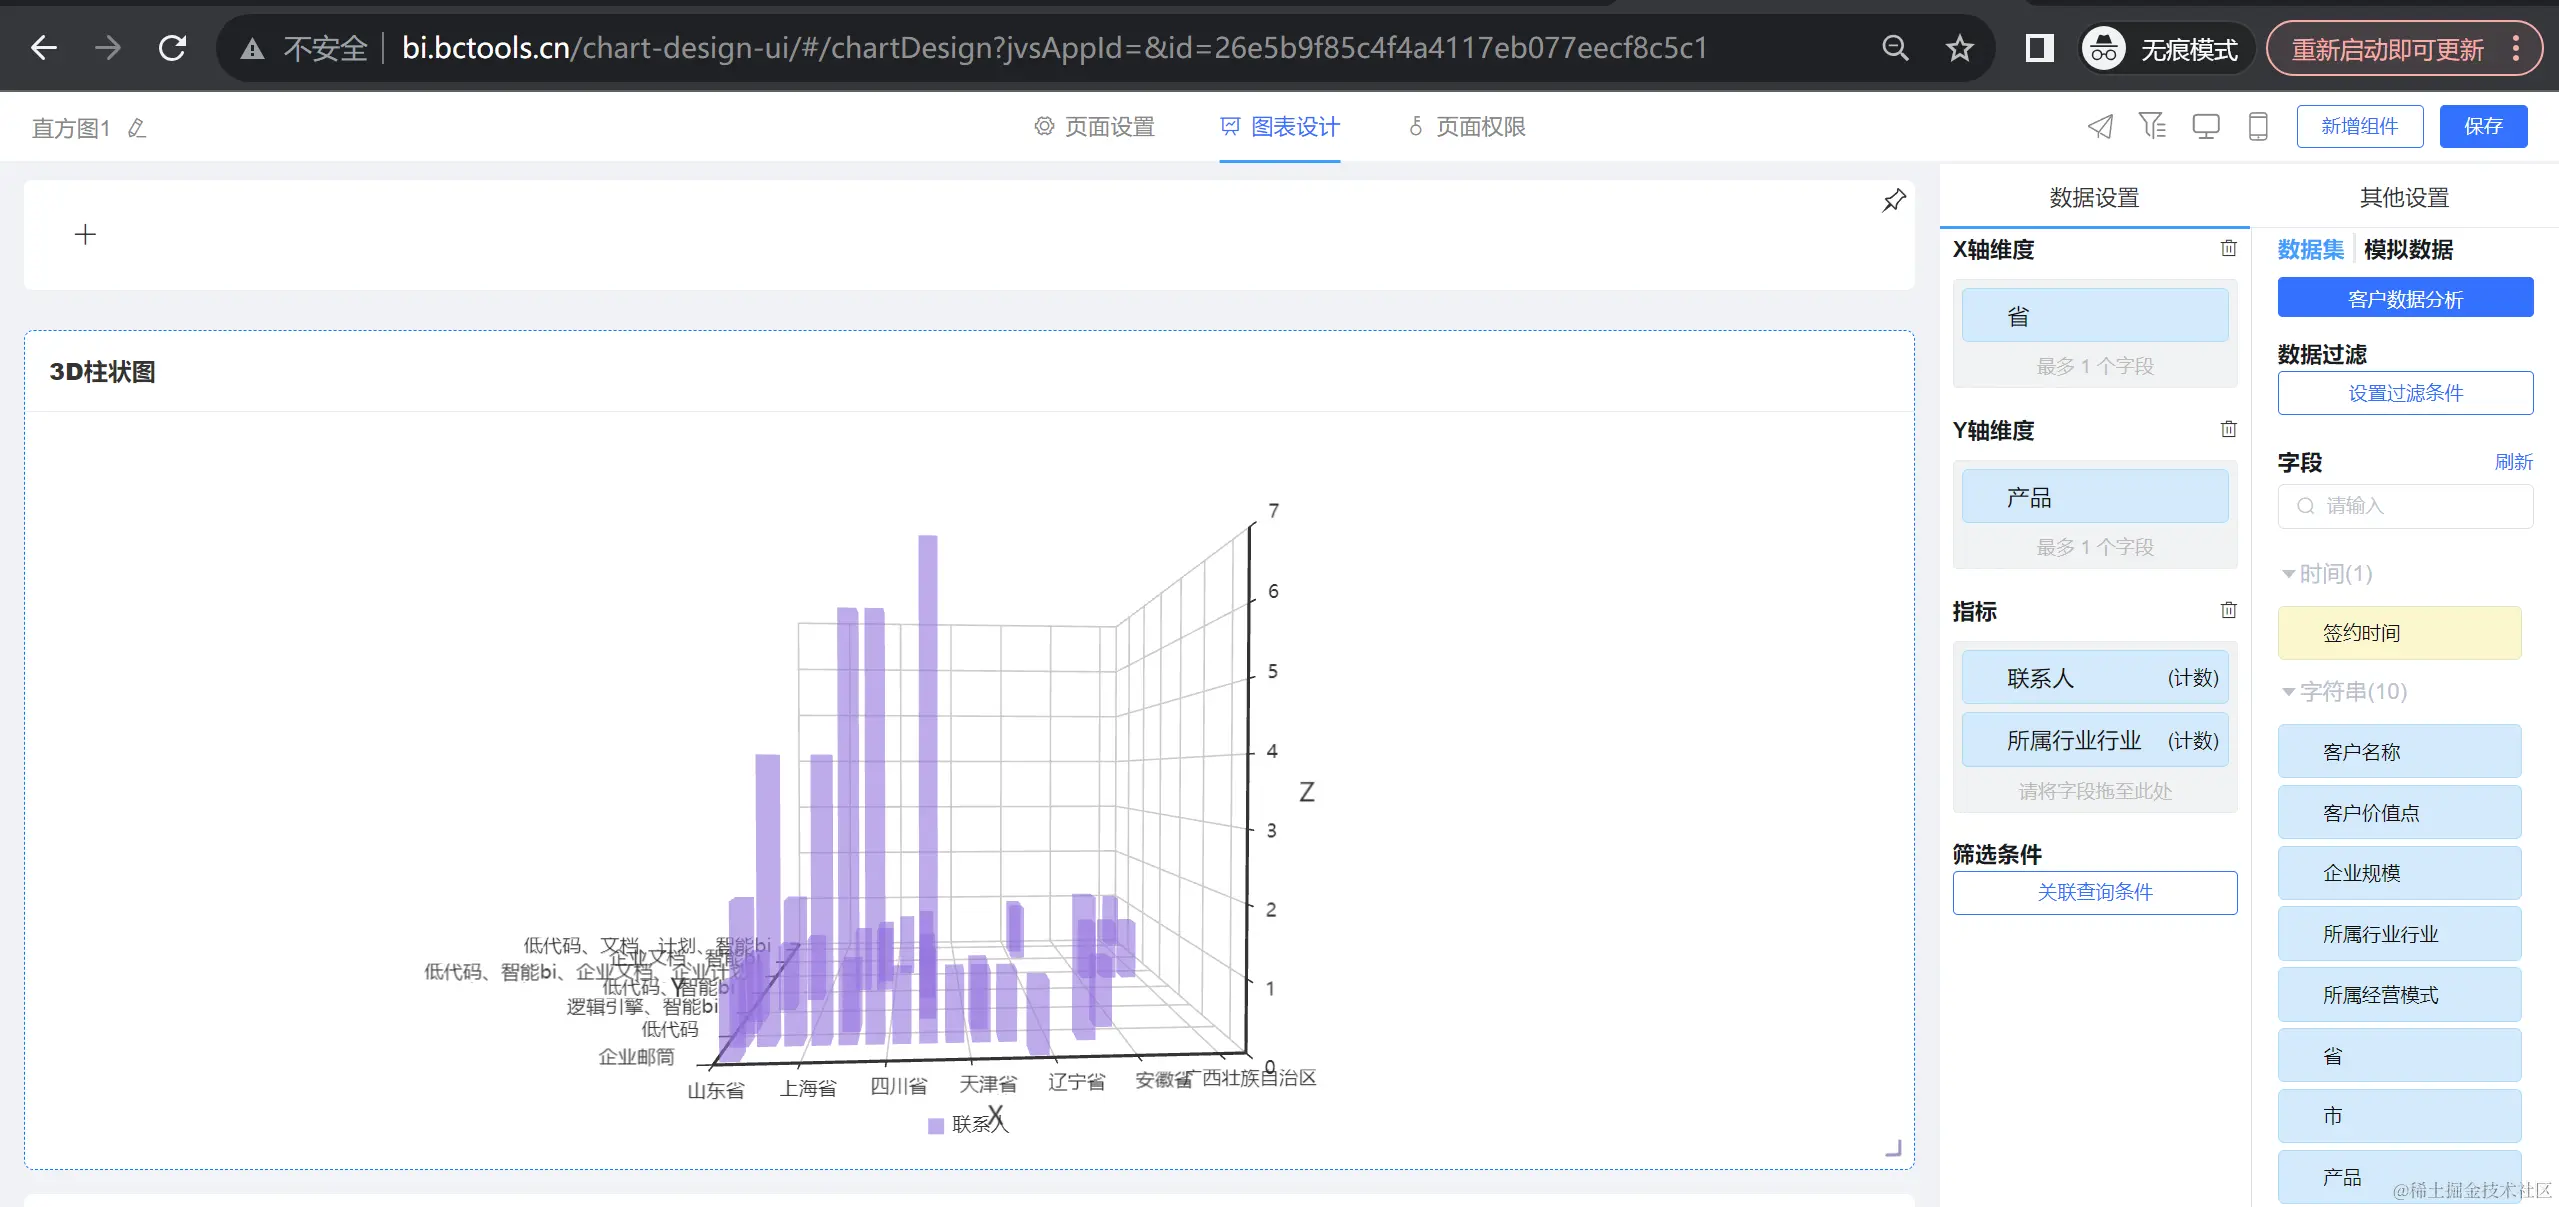Viewport: 2559px width, 1207px height.
Task: Delete X轴维度 fields with trash icon
Action: pyautogui.click(x=2228, y=249)
